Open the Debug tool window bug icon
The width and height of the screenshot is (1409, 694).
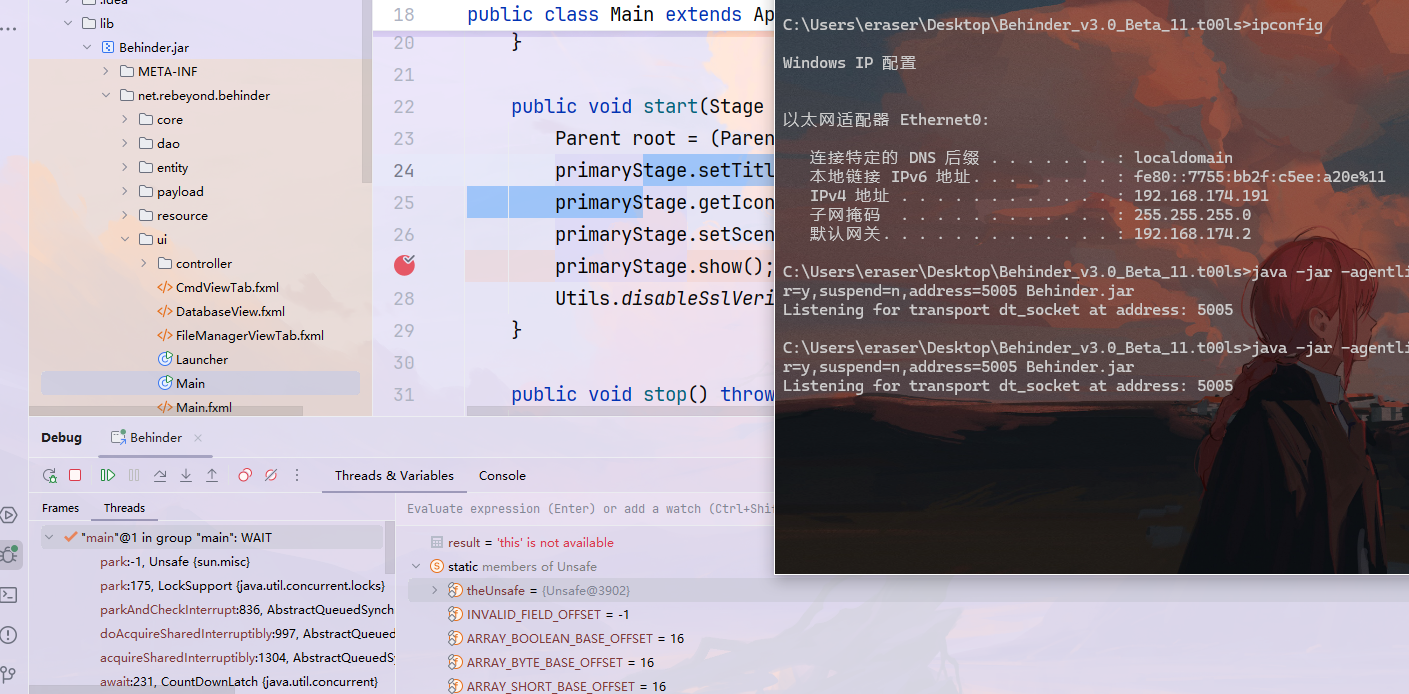9,555
